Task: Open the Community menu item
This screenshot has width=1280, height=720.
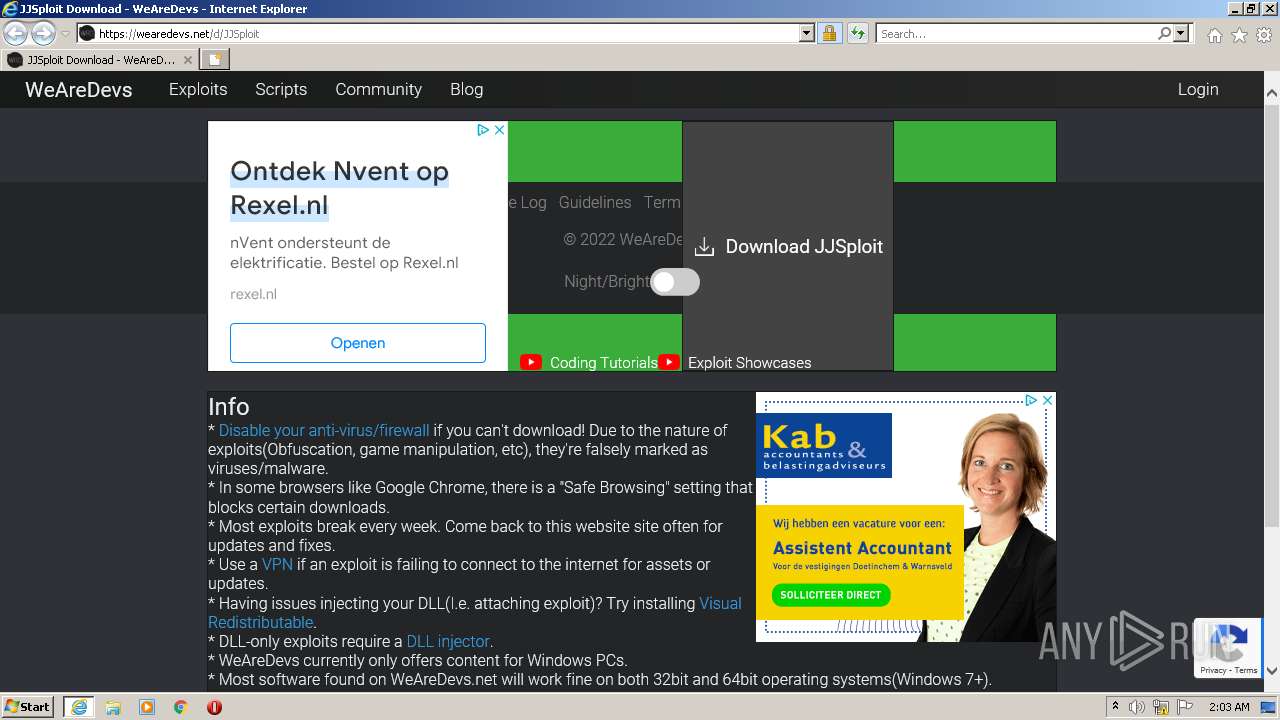Action: click(x=378, y=89)
